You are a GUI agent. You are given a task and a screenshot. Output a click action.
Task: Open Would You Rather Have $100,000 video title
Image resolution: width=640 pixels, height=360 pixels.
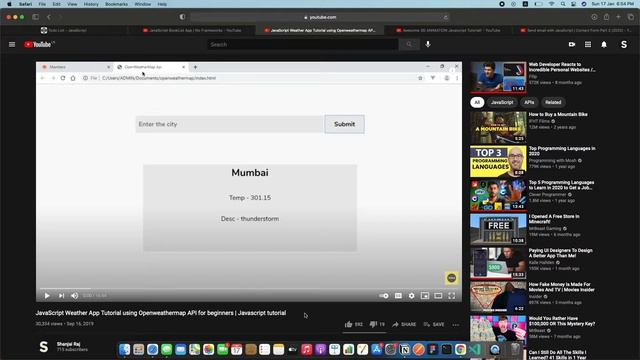click(562, 321)
